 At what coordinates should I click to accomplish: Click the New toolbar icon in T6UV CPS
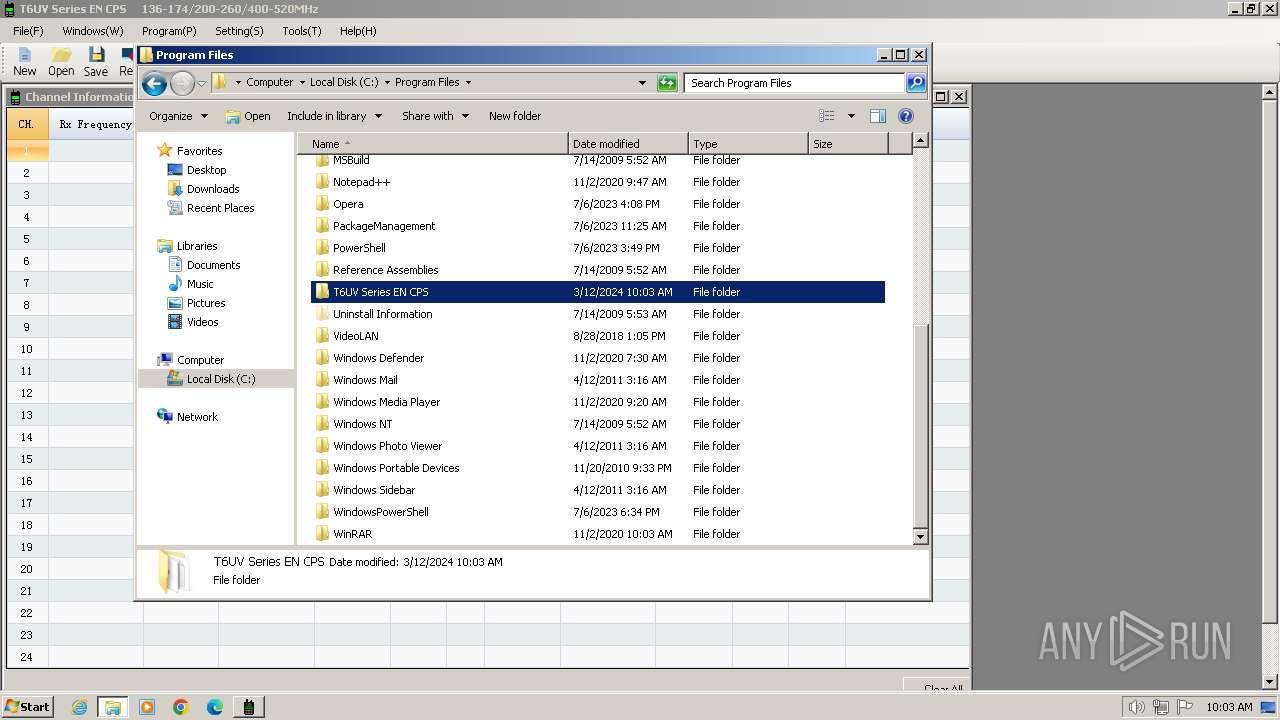click(24, 62)
